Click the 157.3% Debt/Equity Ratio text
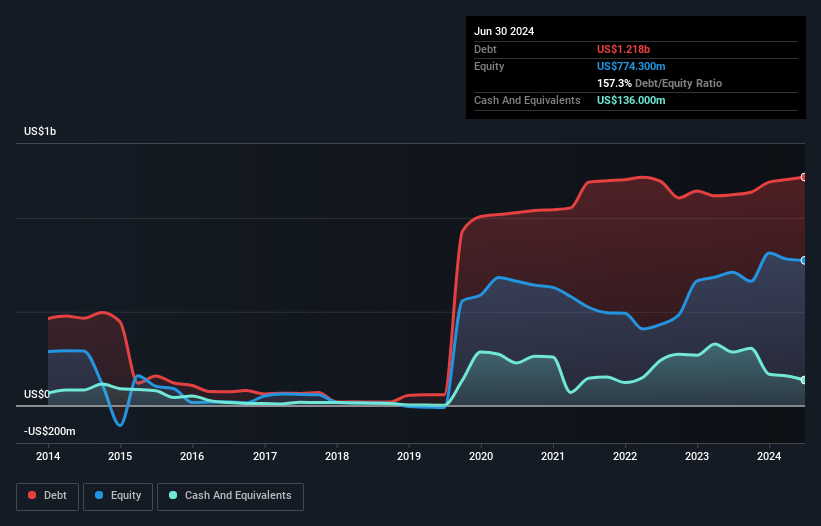 [659, 83]
